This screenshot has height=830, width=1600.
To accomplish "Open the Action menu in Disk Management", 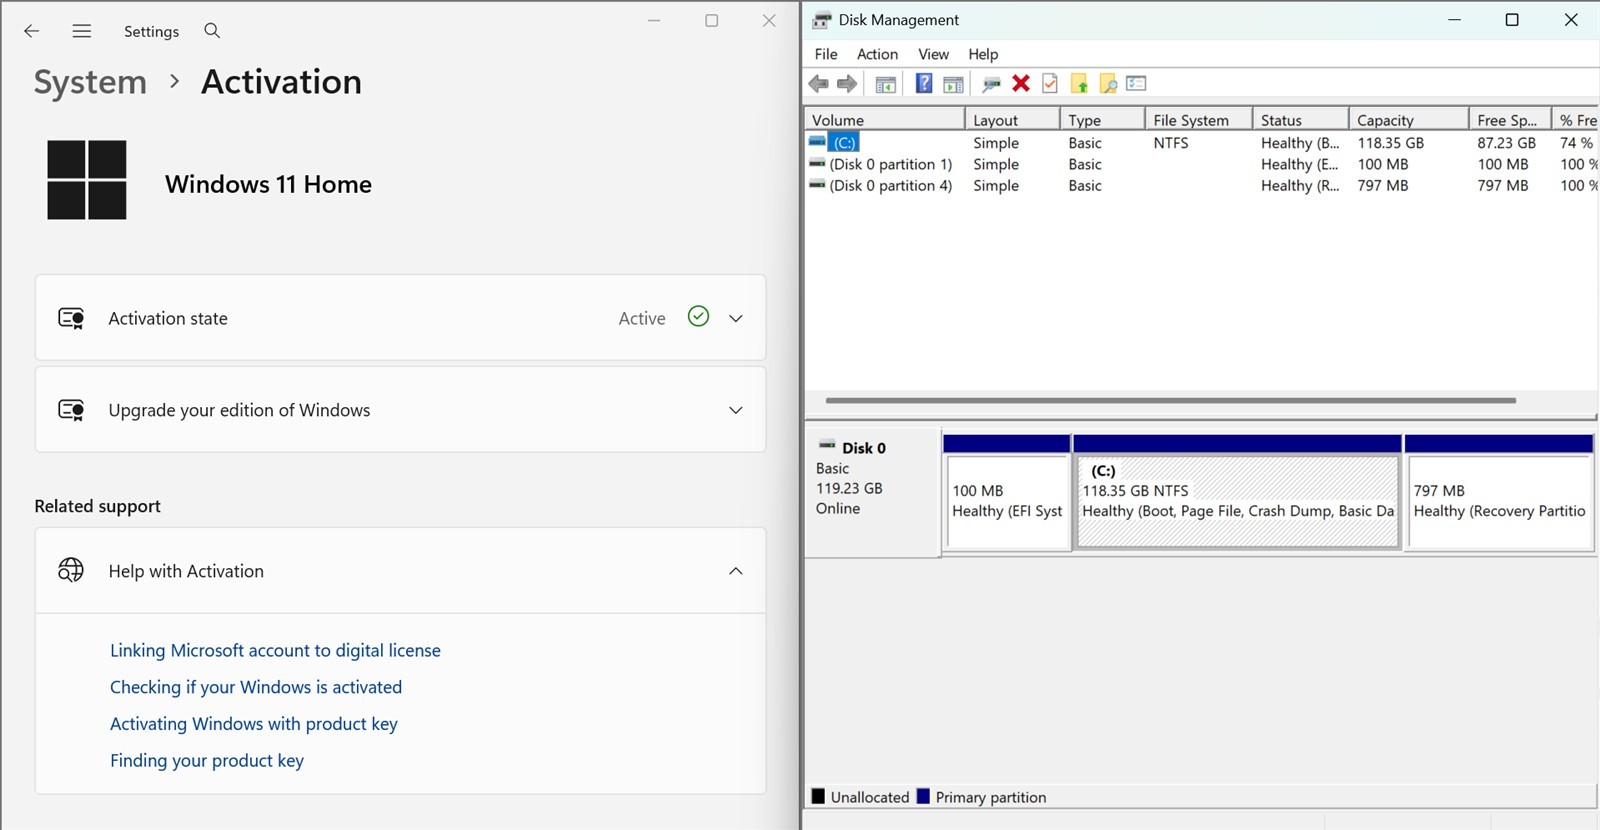I will 877,54.
